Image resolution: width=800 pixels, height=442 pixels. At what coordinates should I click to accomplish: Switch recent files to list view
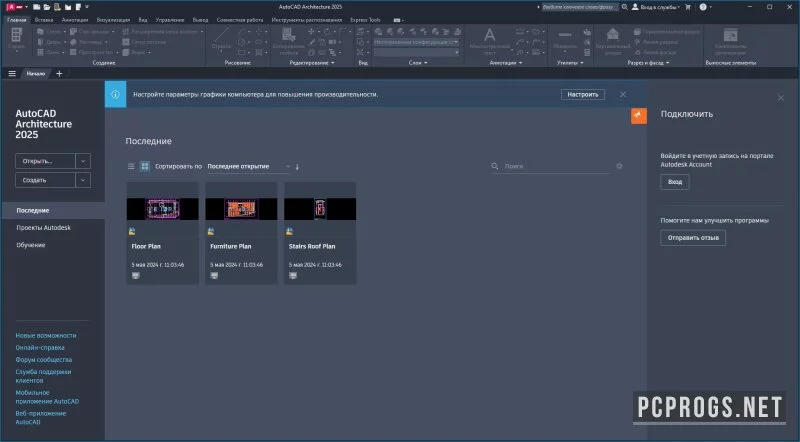[131, 166]
